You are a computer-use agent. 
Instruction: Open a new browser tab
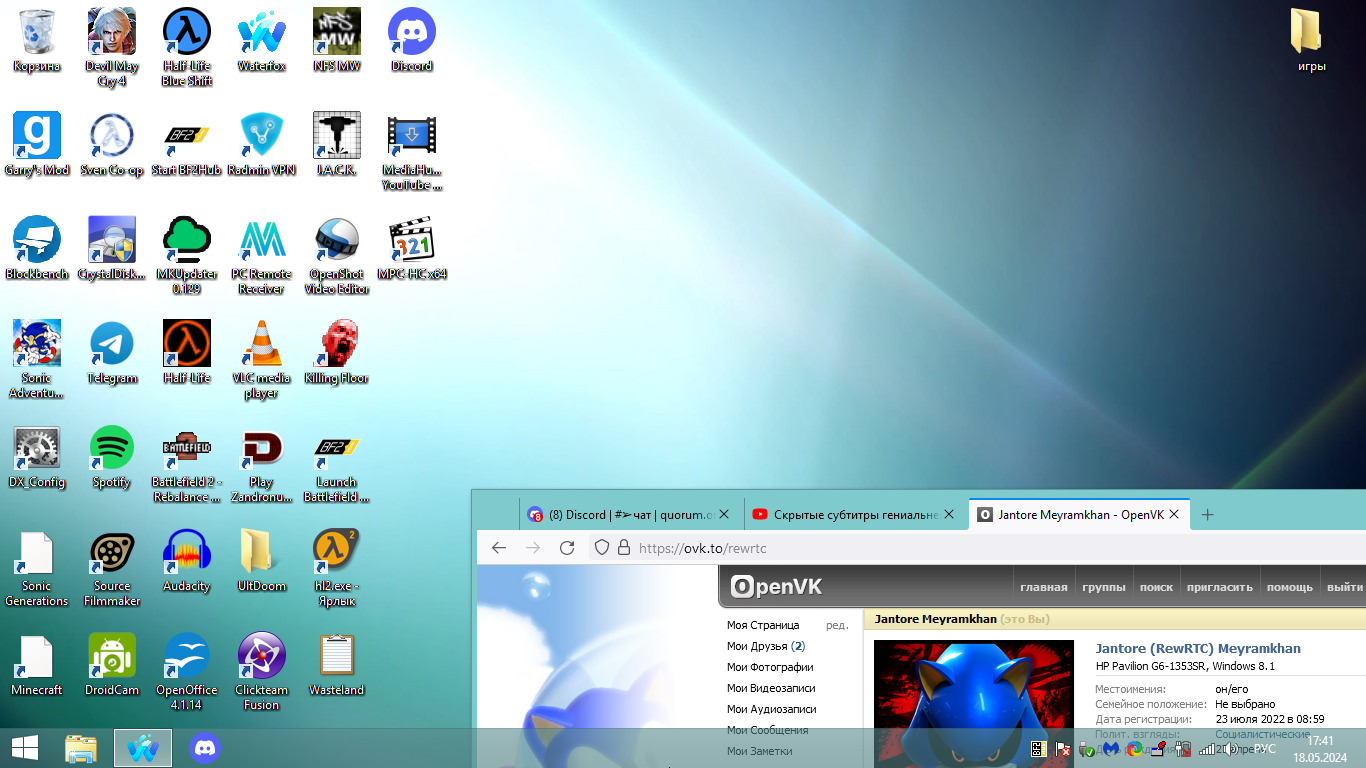coord(1207,515)
